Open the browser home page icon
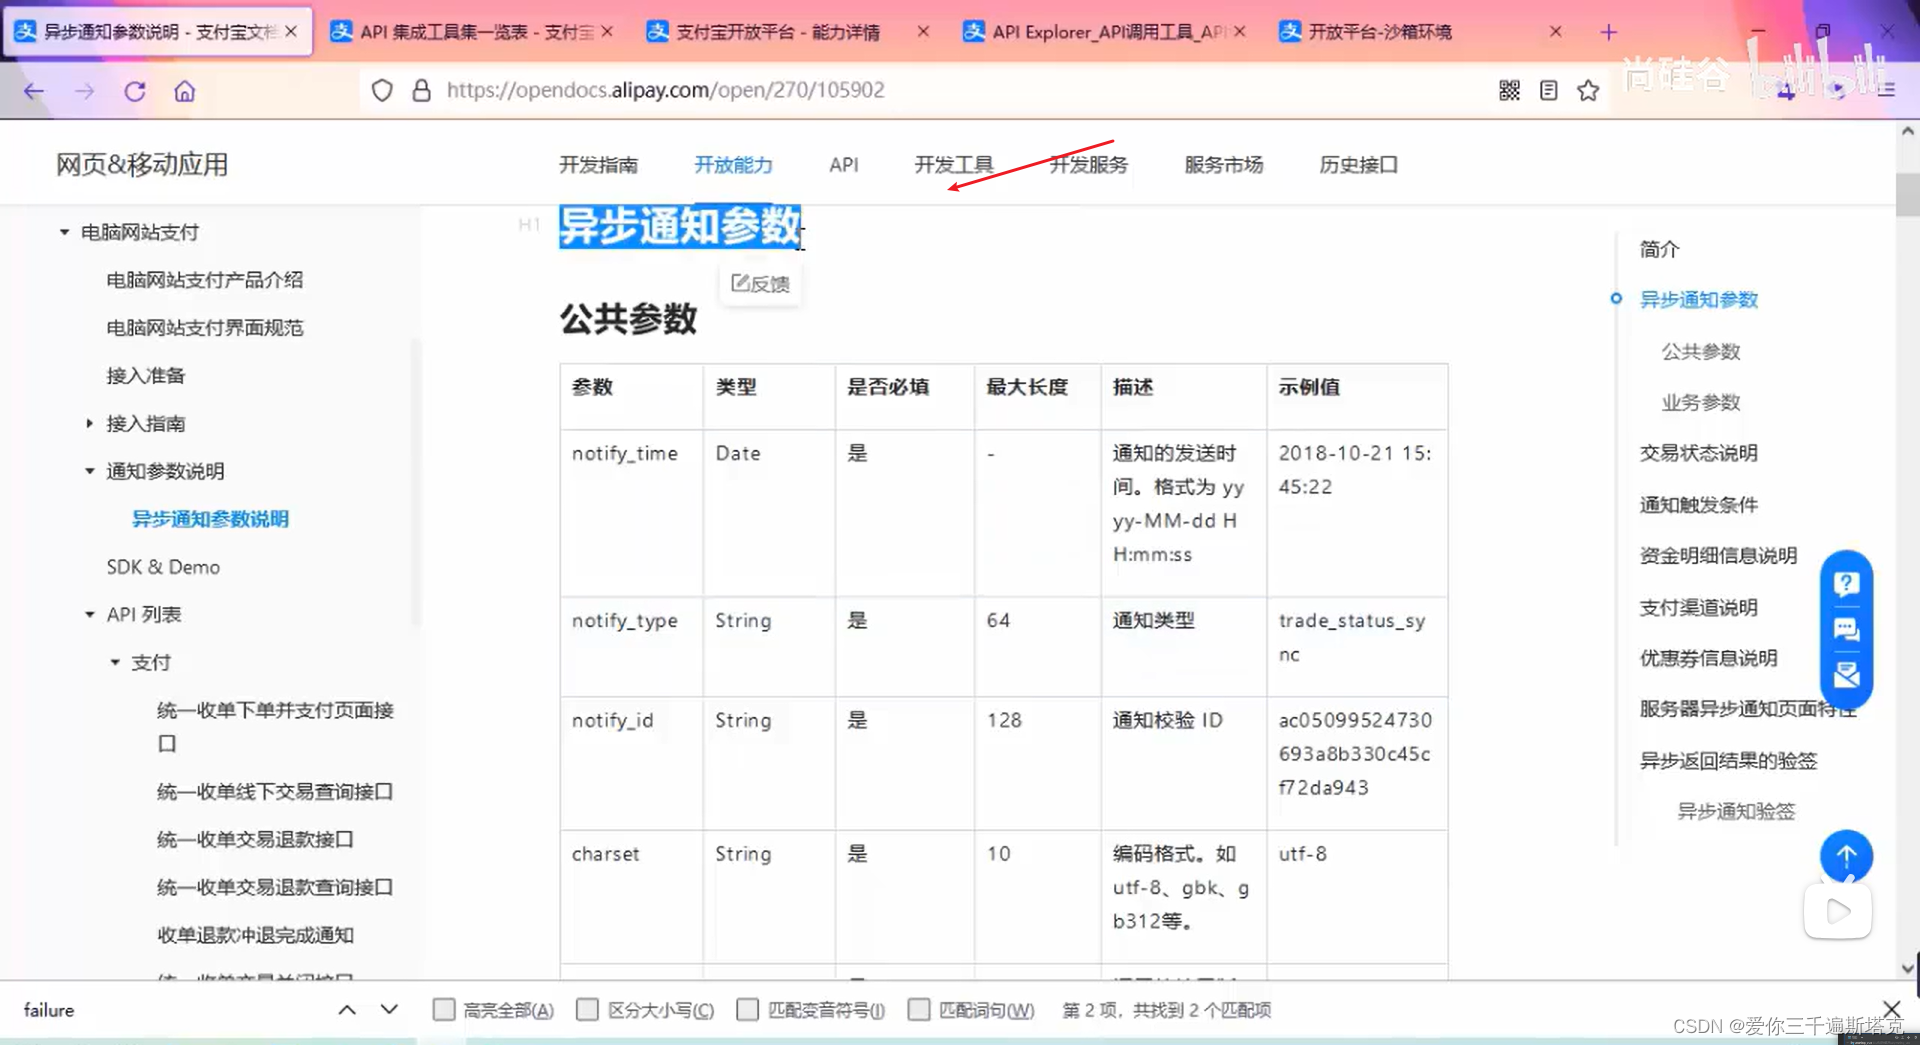1920x1045 pixels. [x=185, y=91]
